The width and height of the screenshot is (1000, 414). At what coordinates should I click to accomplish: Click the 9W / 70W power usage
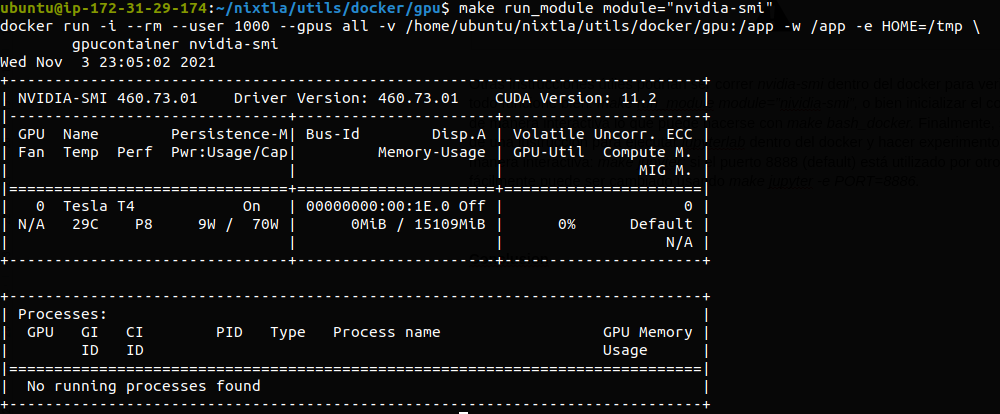pos(239,224)
